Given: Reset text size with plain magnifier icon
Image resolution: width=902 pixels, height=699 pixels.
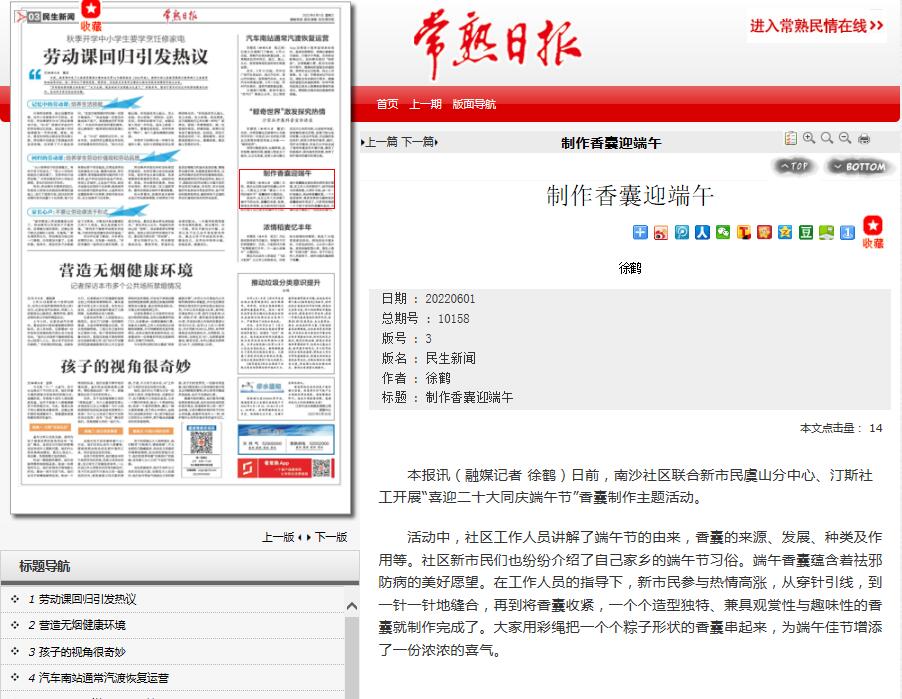Looking at the screenshot, I should 827,138.
